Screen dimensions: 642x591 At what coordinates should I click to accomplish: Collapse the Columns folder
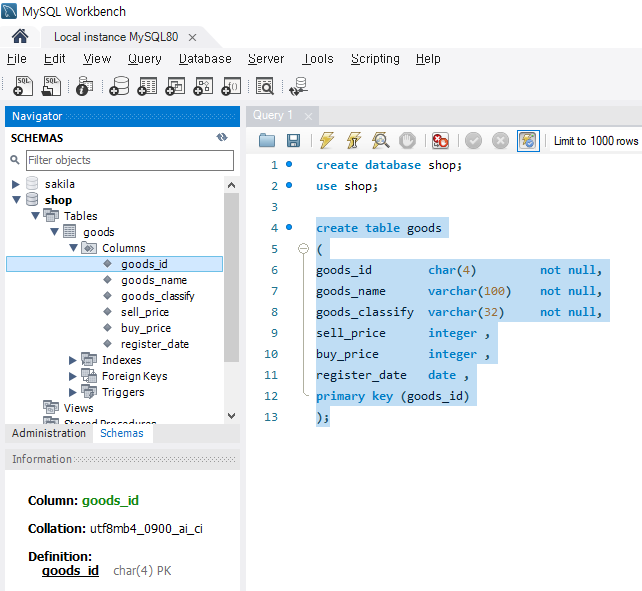74,248
